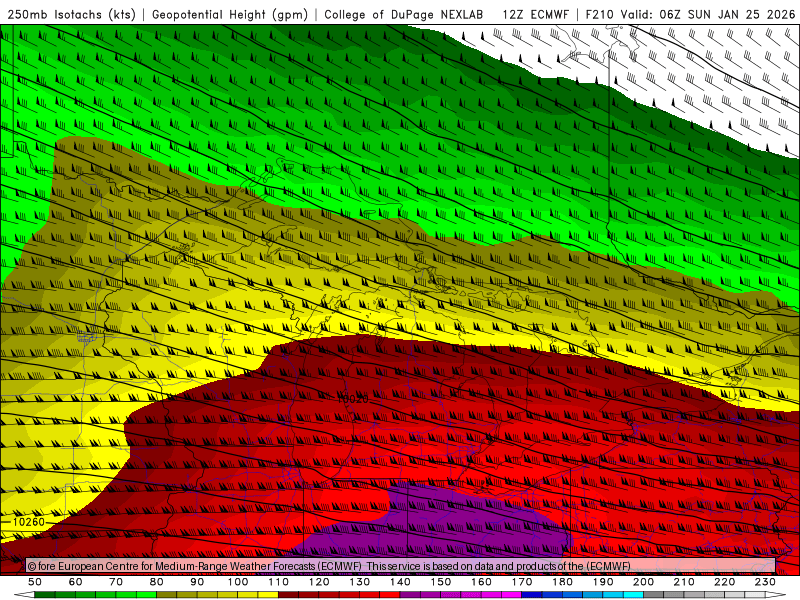Viewport: 800px width, 600px height.
Task: Click the left arrow end of color bar
Action: click(x=24, y=595)
